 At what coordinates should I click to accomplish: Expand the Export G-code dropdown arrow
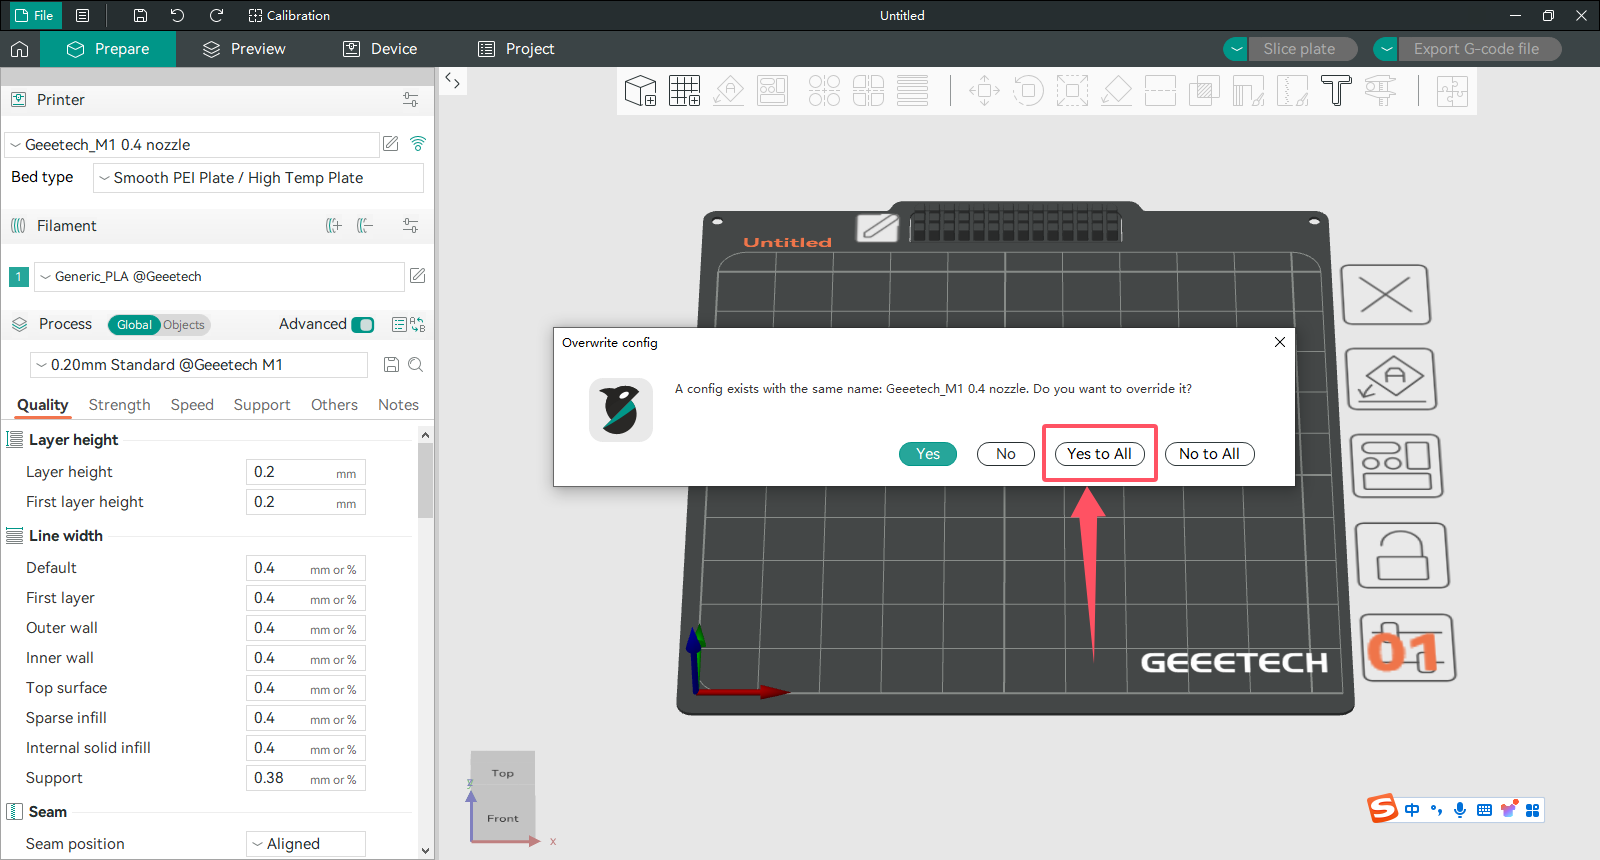[x=1386, y=49]
